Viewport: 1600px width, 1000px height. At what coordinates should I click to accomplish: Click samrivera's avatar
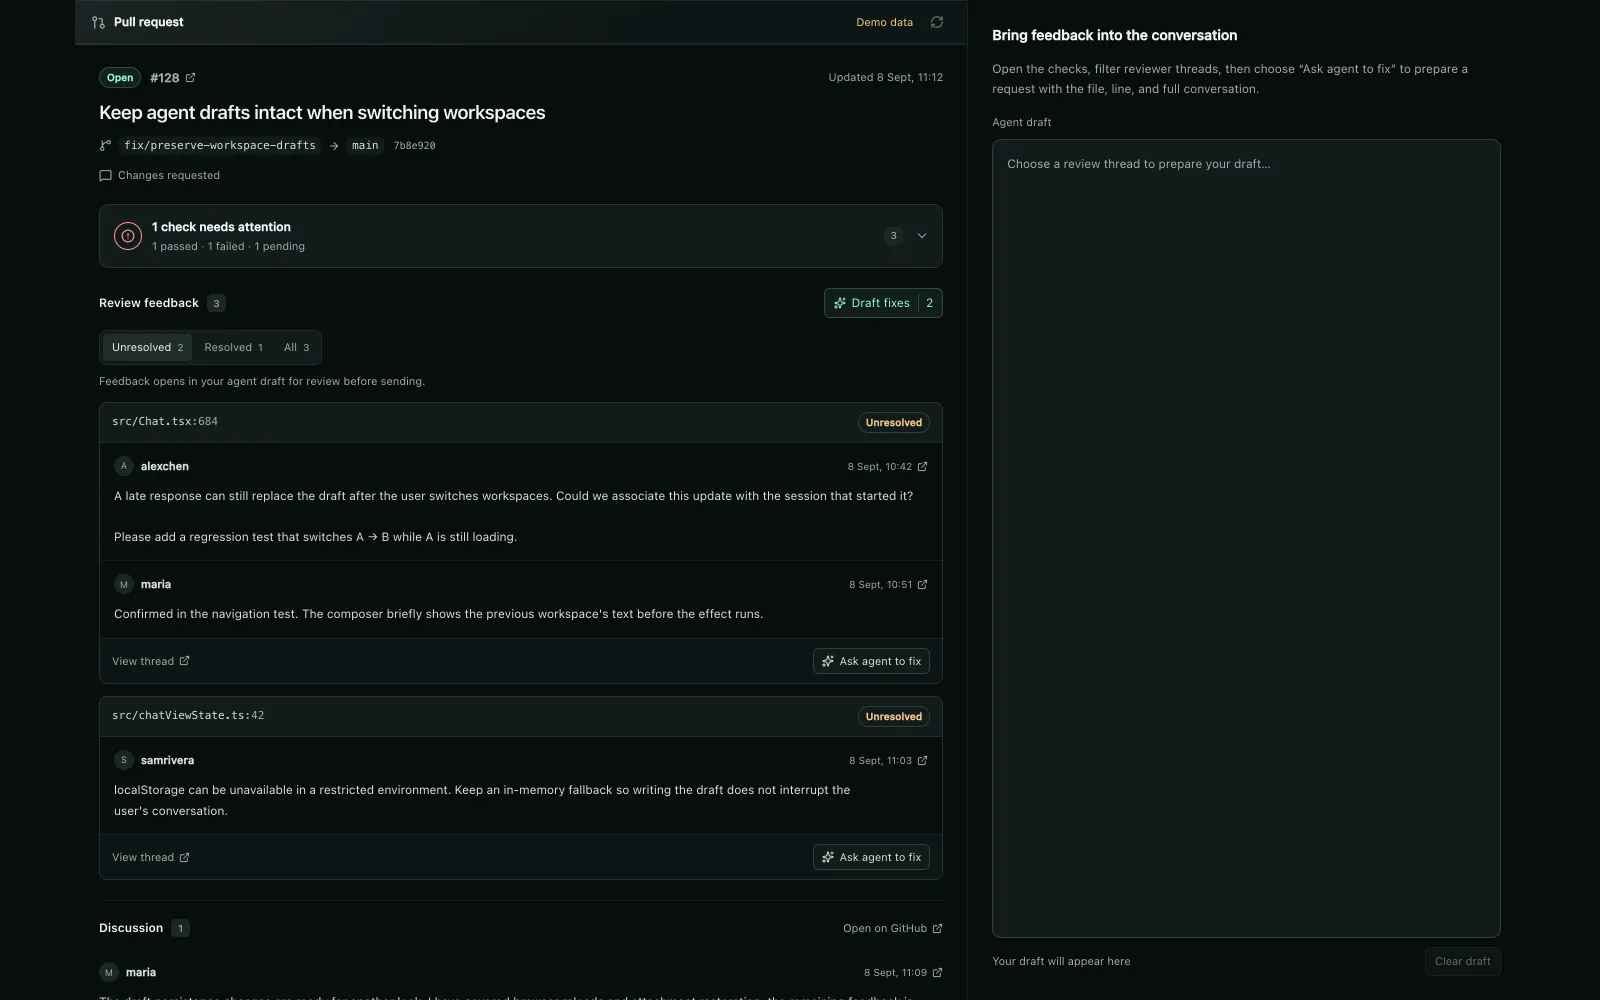tap(124, 760)
